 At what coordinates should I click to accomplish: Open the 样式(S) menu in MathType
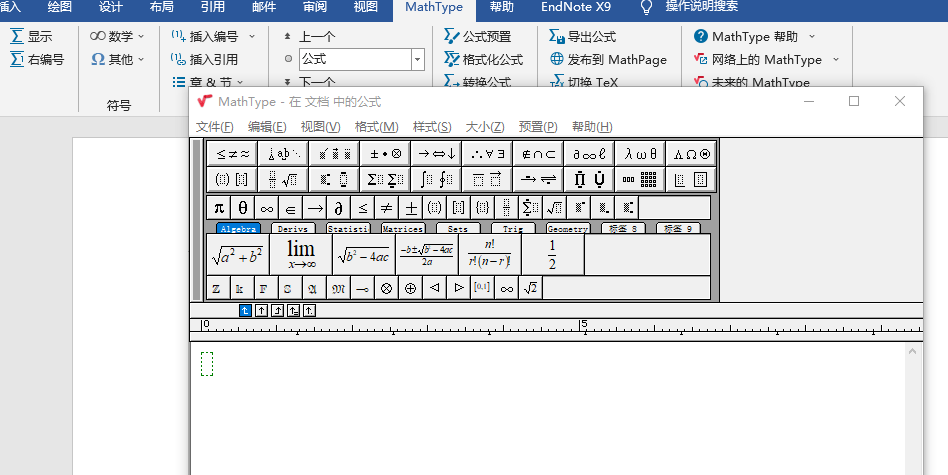click(432, 126)
